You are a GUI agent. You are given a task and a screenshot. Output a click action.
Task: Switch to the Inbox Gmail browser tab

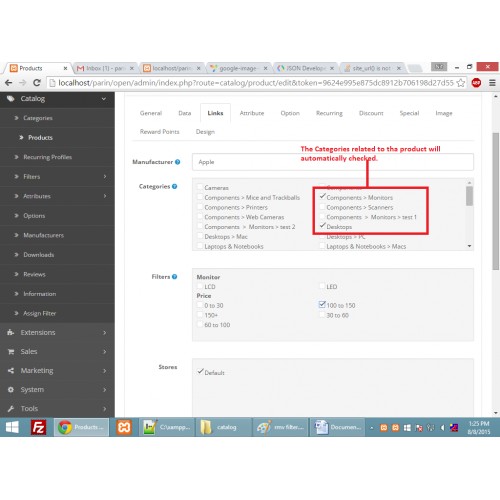click(x=105, y=68)
